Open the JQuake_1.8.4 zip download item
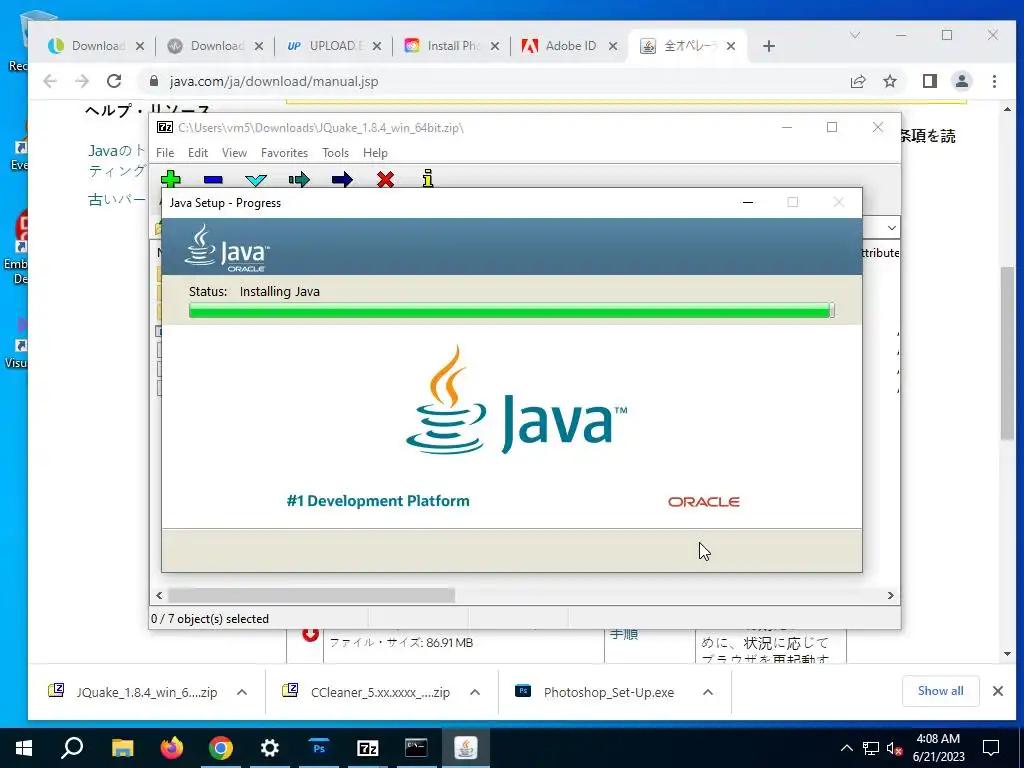 [133, 692]
